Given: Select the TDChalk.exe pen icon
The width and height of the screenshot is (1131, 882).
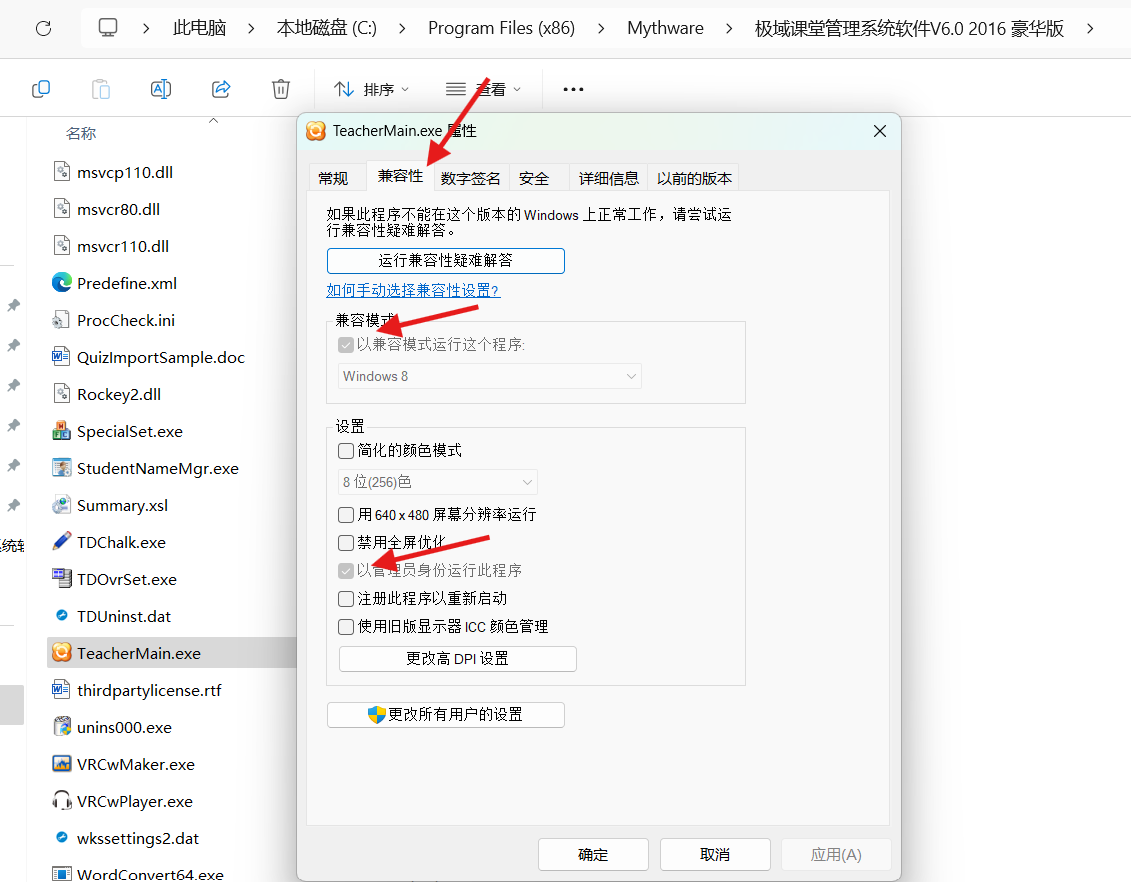Looking at the screenshot, I should pyautogui.click(x=62, y=542).
